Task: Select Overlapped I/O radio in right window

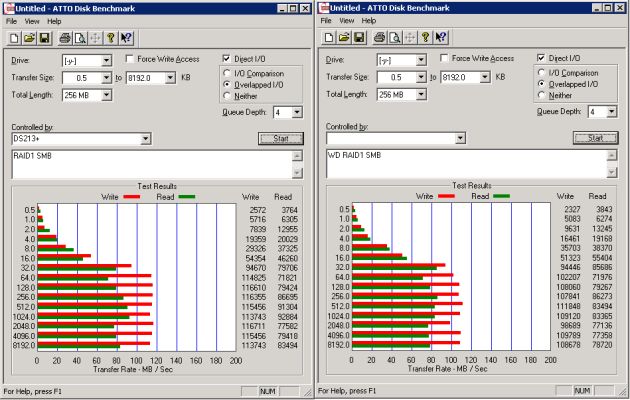Action: (x=542, y=84)
